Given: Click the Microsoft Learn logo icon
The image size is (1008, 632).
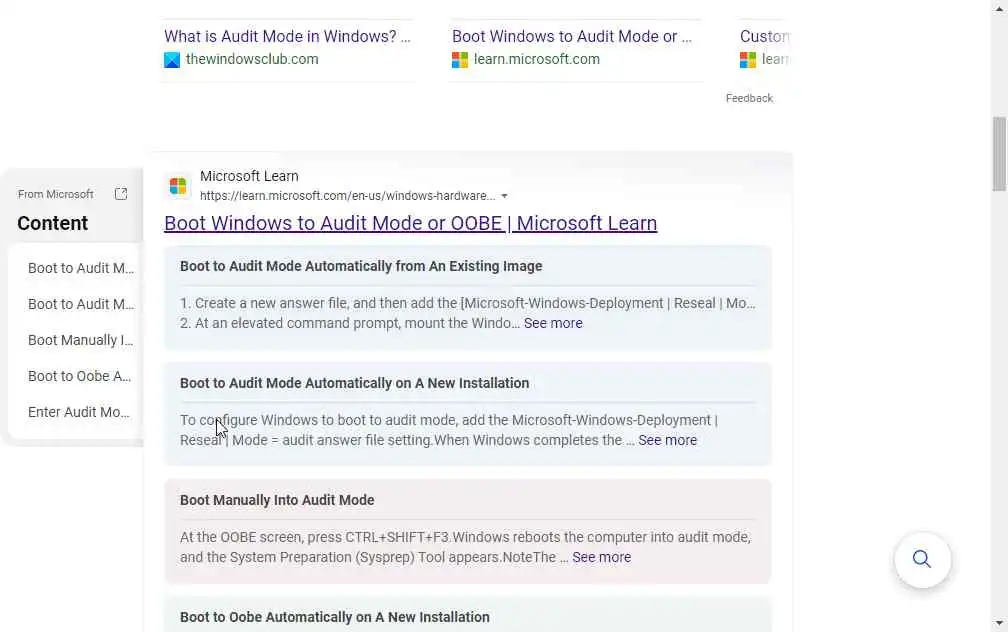Looking at the screenshot, I should [x=178, y=186].
